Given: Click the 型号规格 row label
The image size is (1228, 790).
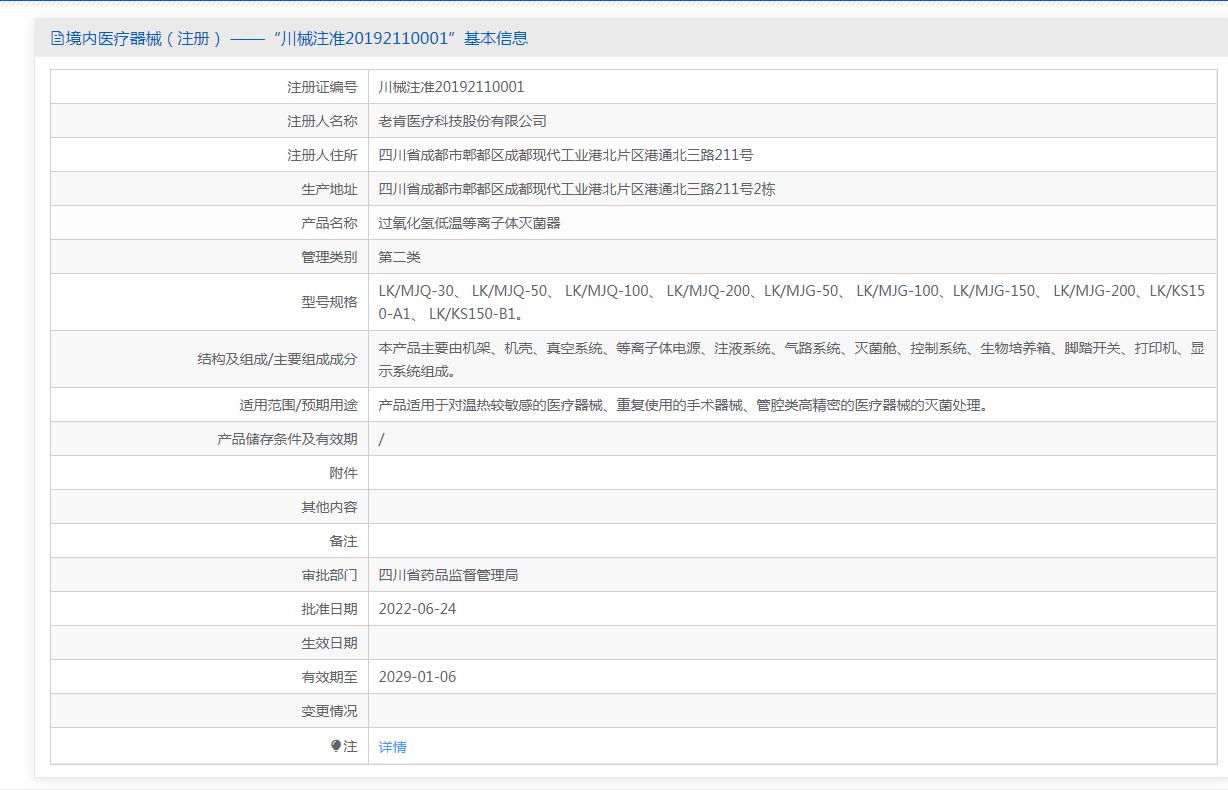Looking at the screenshot, I should point(329,302).
